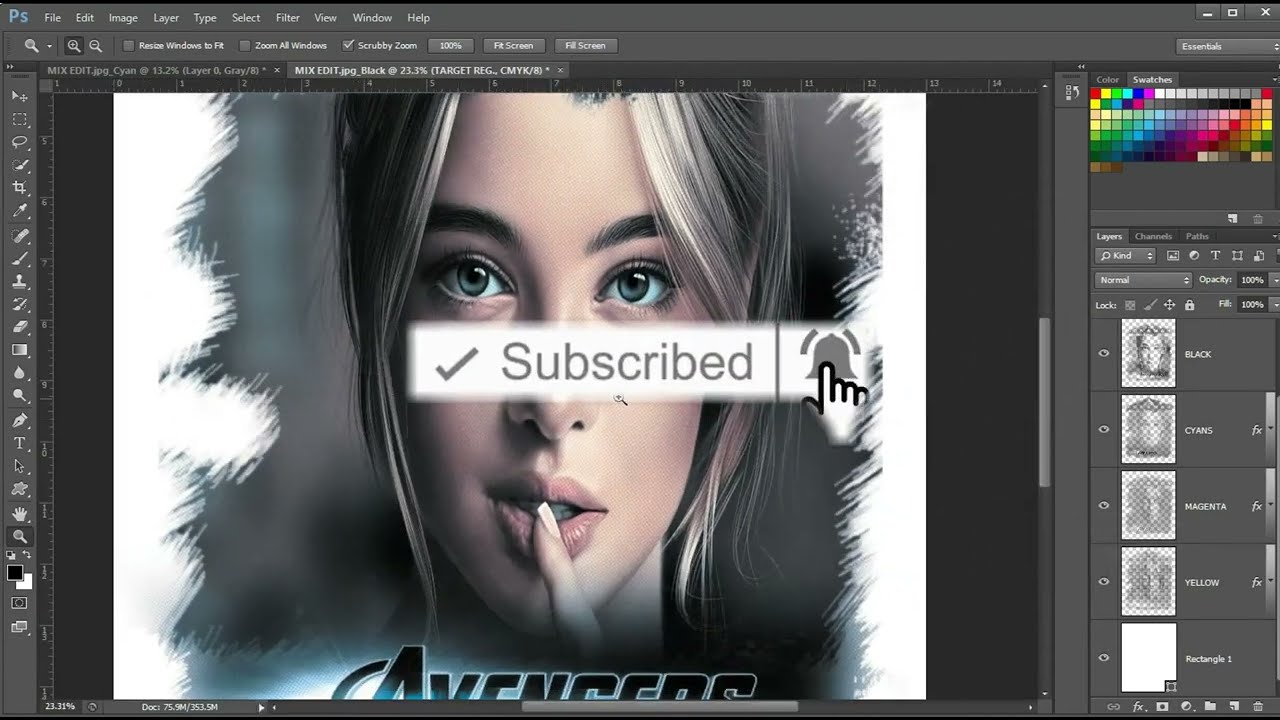The image size is (1280, 720).
Task: Select the Custom Shape tool
Action: (x=19, y=489)
